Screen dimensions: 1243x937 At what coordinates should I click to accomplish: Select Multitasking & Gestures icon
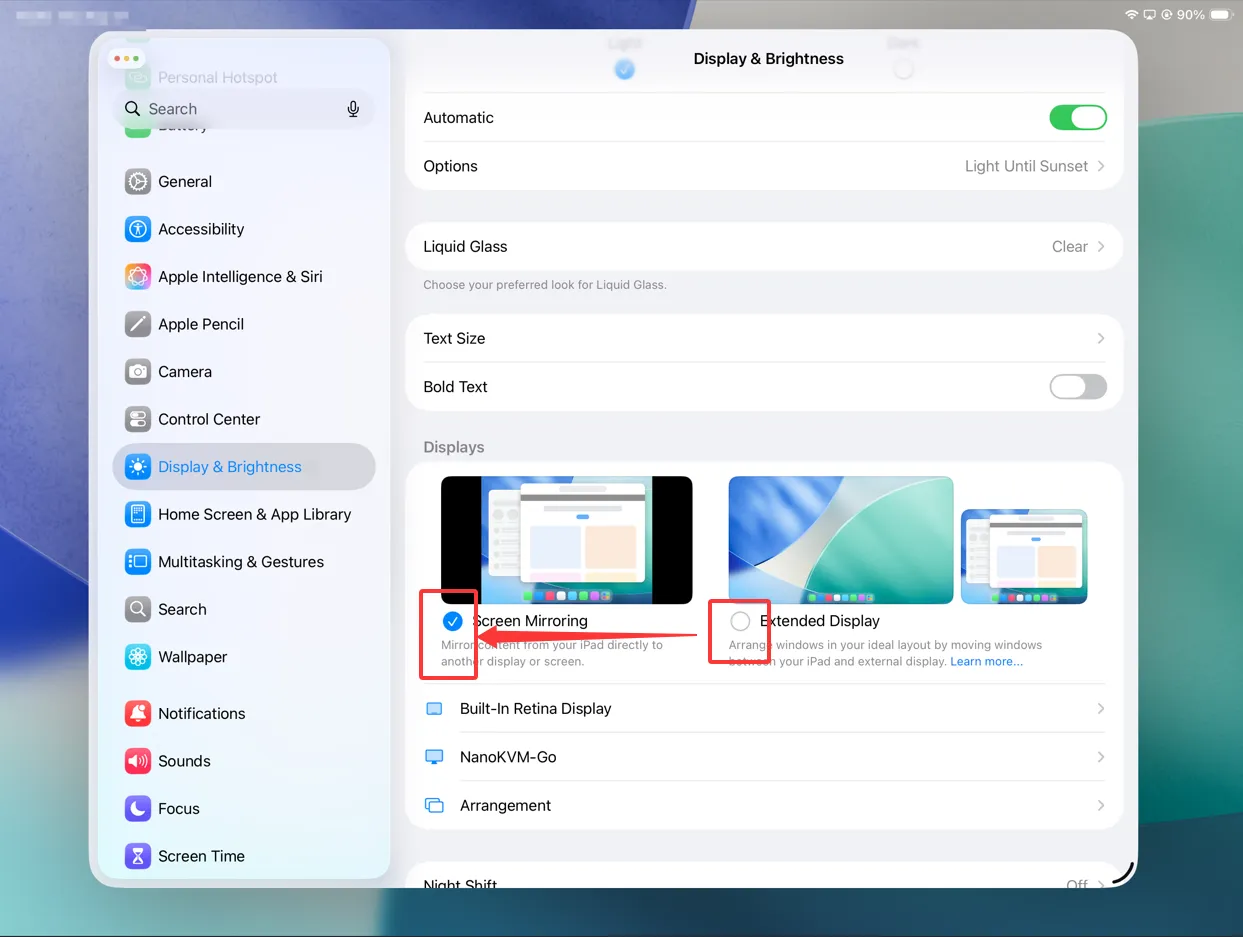(x=138, y=561)
